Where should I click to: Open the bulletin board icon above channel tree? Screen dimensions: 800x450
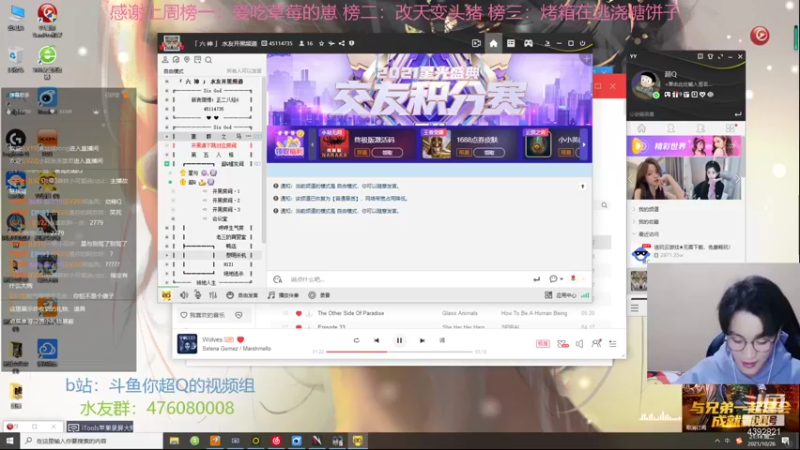(x=197, y=60)
